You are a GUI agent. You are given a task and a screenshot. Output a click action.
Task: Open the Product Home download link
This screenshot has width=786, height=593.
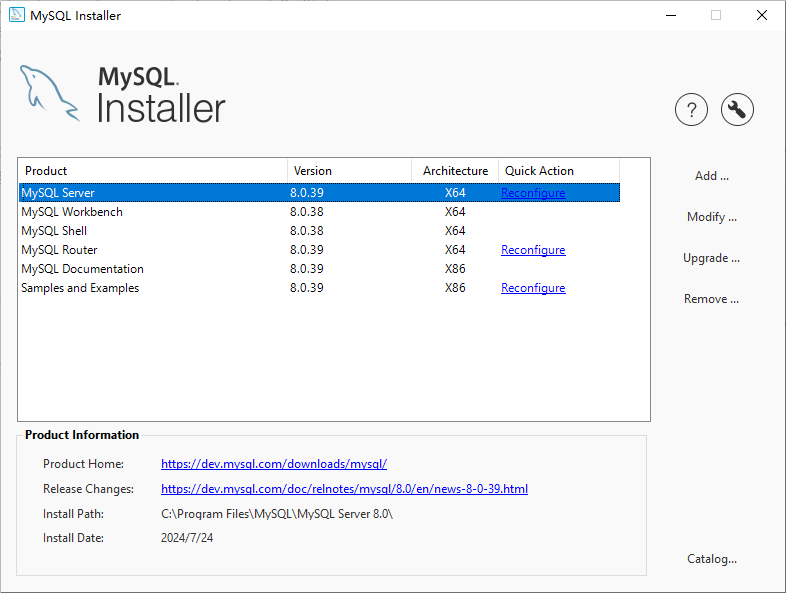click(x=274, y=464)
